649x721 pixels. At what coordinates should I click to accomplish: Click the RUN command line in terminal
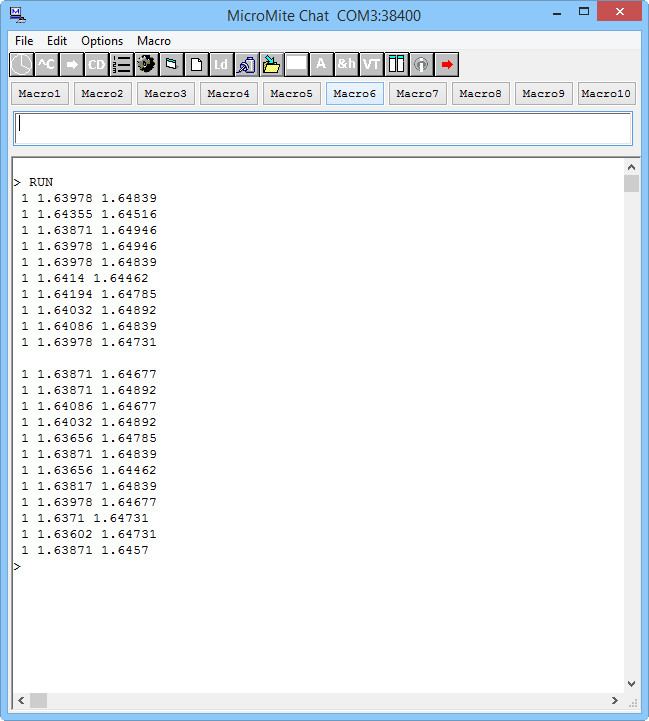point(34,183)
